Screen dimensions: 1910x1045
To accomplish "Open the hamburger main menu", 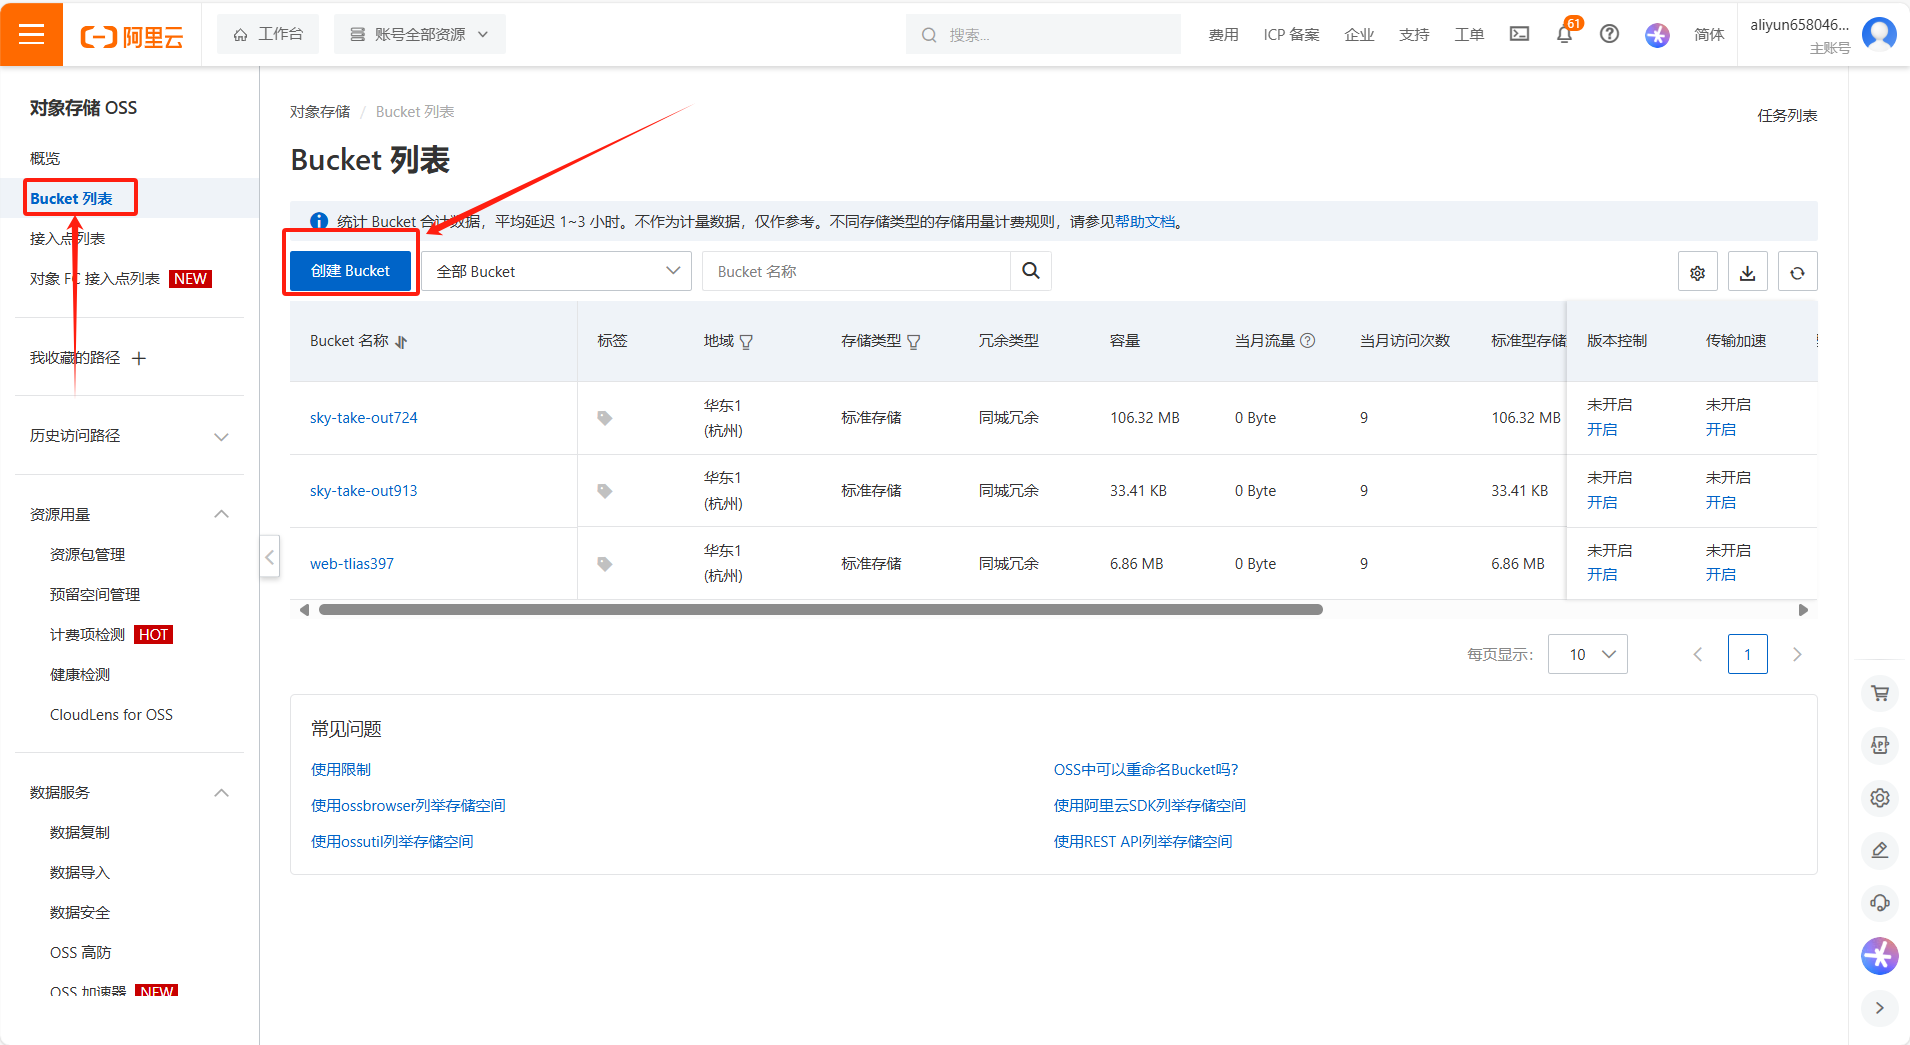I will (31, 34).
